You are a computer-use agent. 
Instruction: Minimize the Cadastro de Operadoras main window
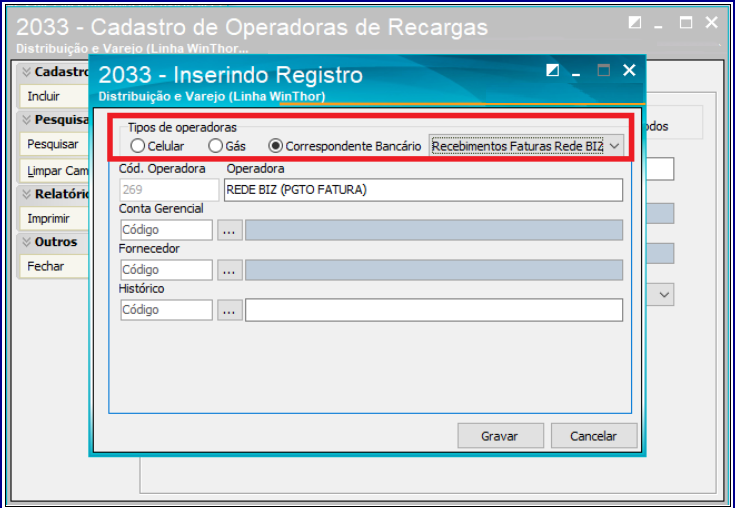click(658, 25)
